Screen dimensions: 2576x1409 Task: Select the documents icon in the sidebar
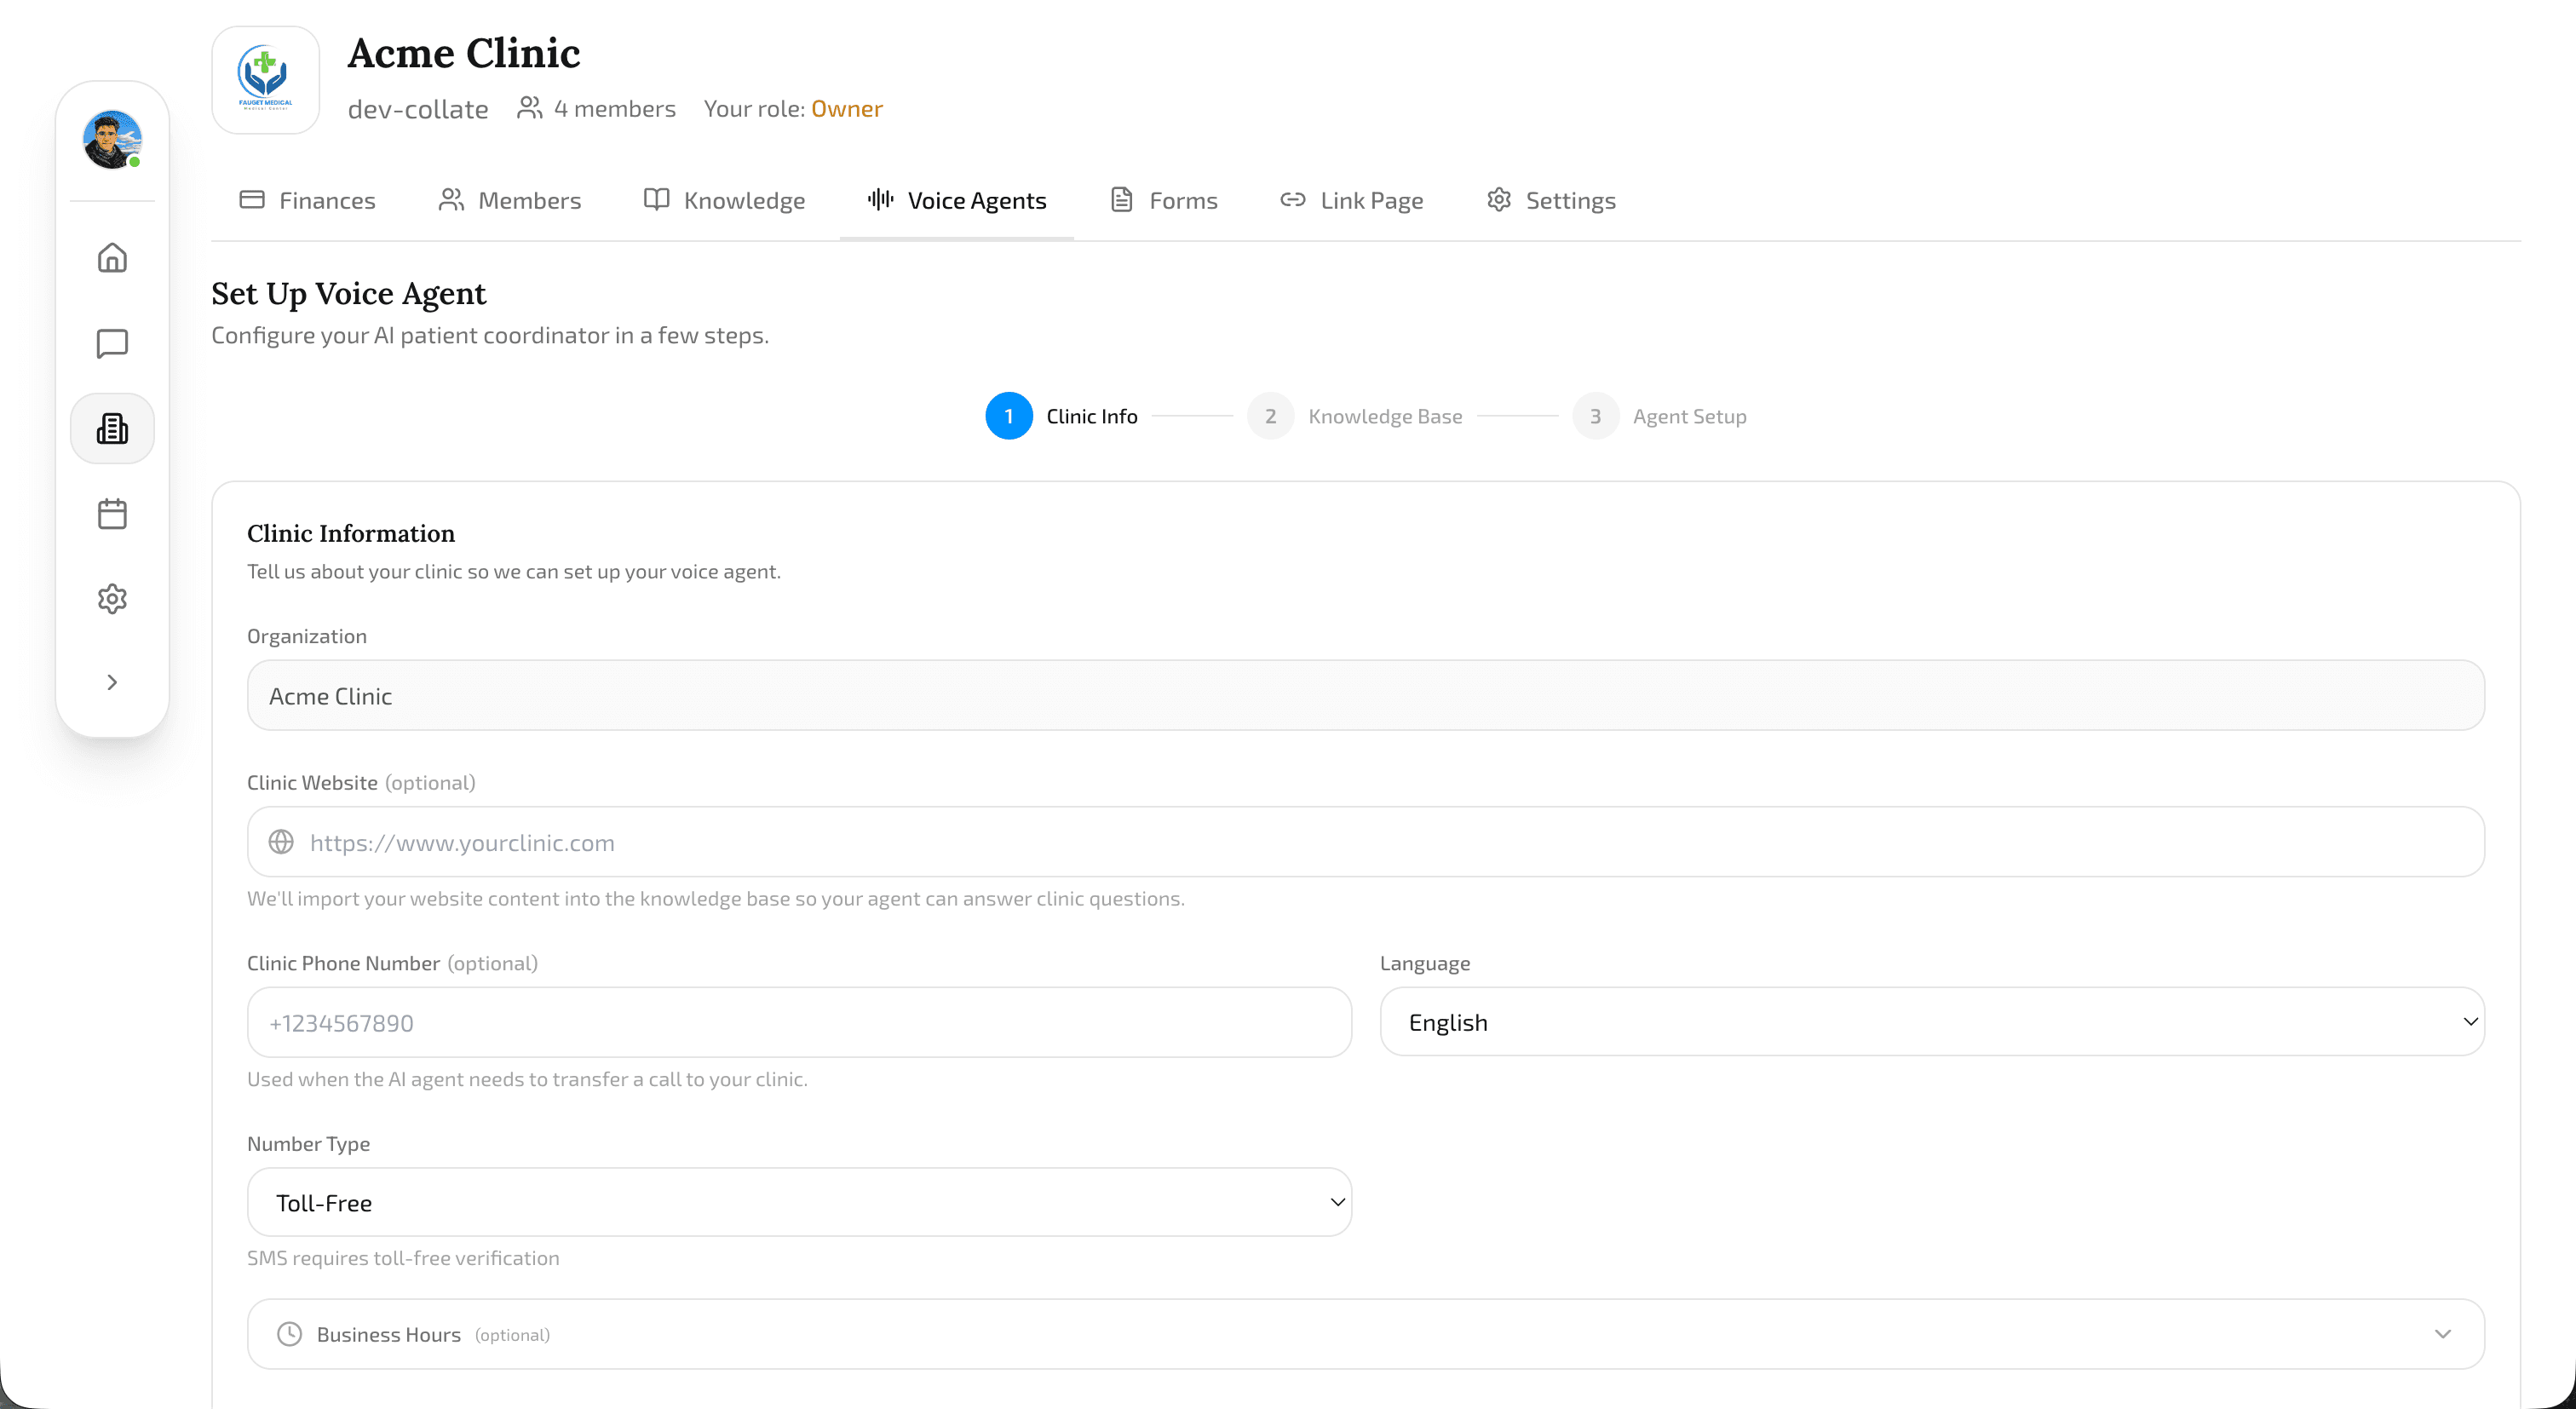click(112, 428)
